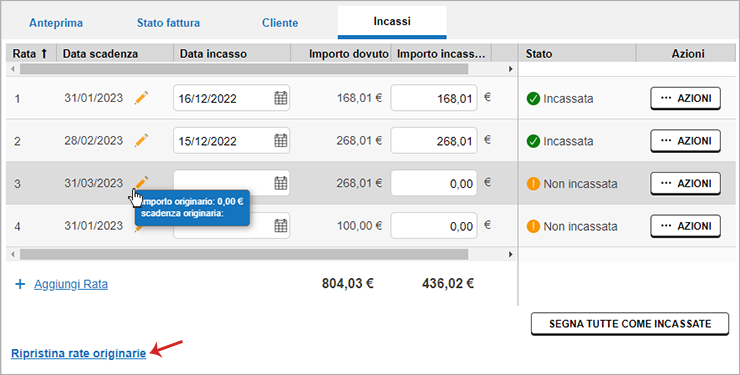This screenshot has height=375, width=740.
Task: Click orange warning icon of rata 3
Action: [x=533, y=183]
